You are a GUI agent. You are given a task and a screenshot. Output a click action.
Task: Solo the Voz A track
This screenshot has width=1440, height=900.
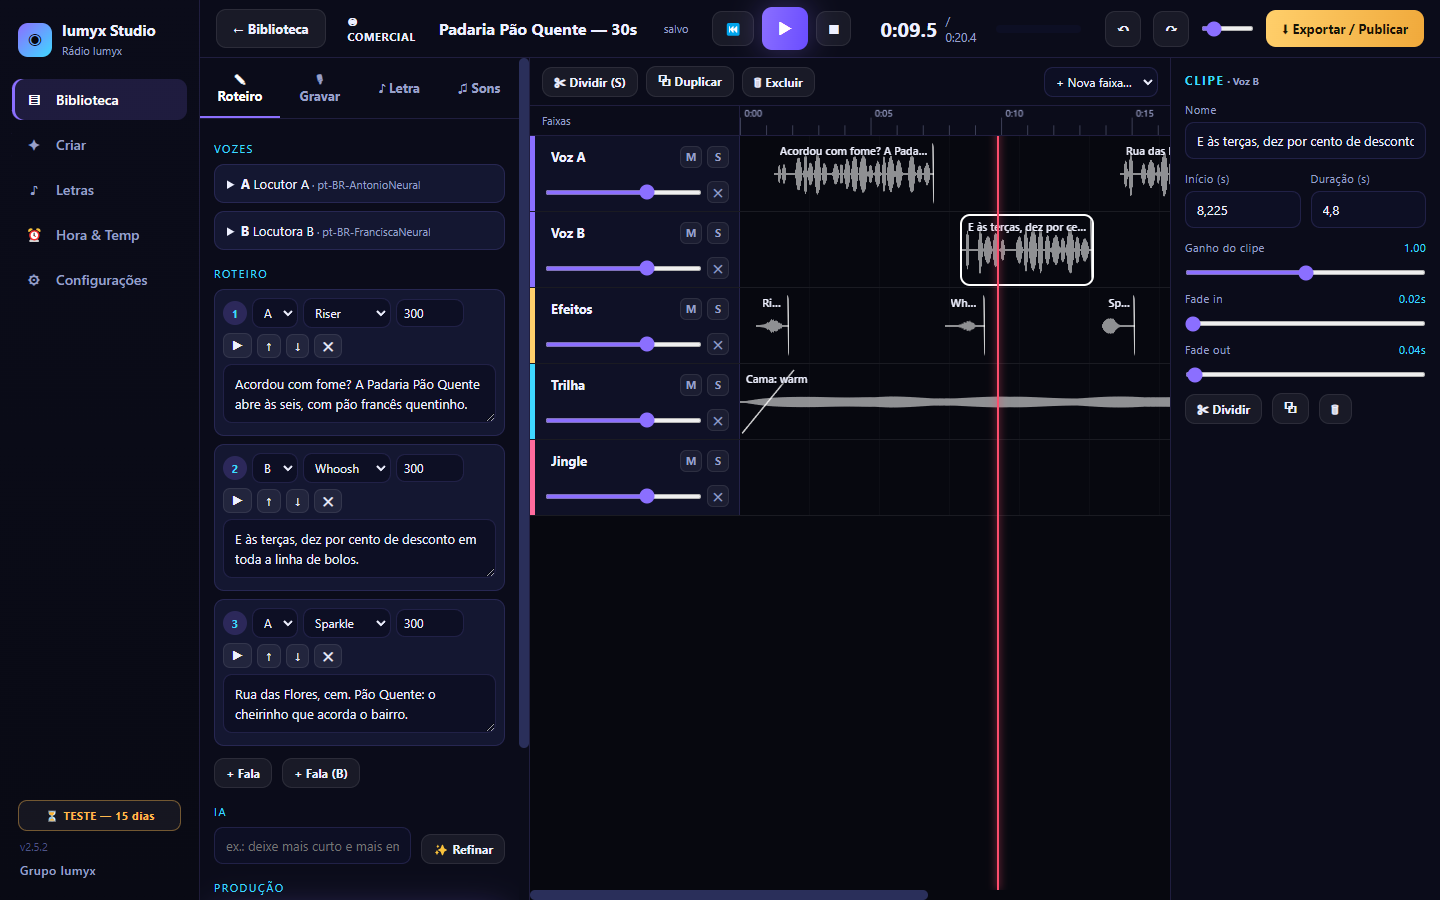[718, 157]
